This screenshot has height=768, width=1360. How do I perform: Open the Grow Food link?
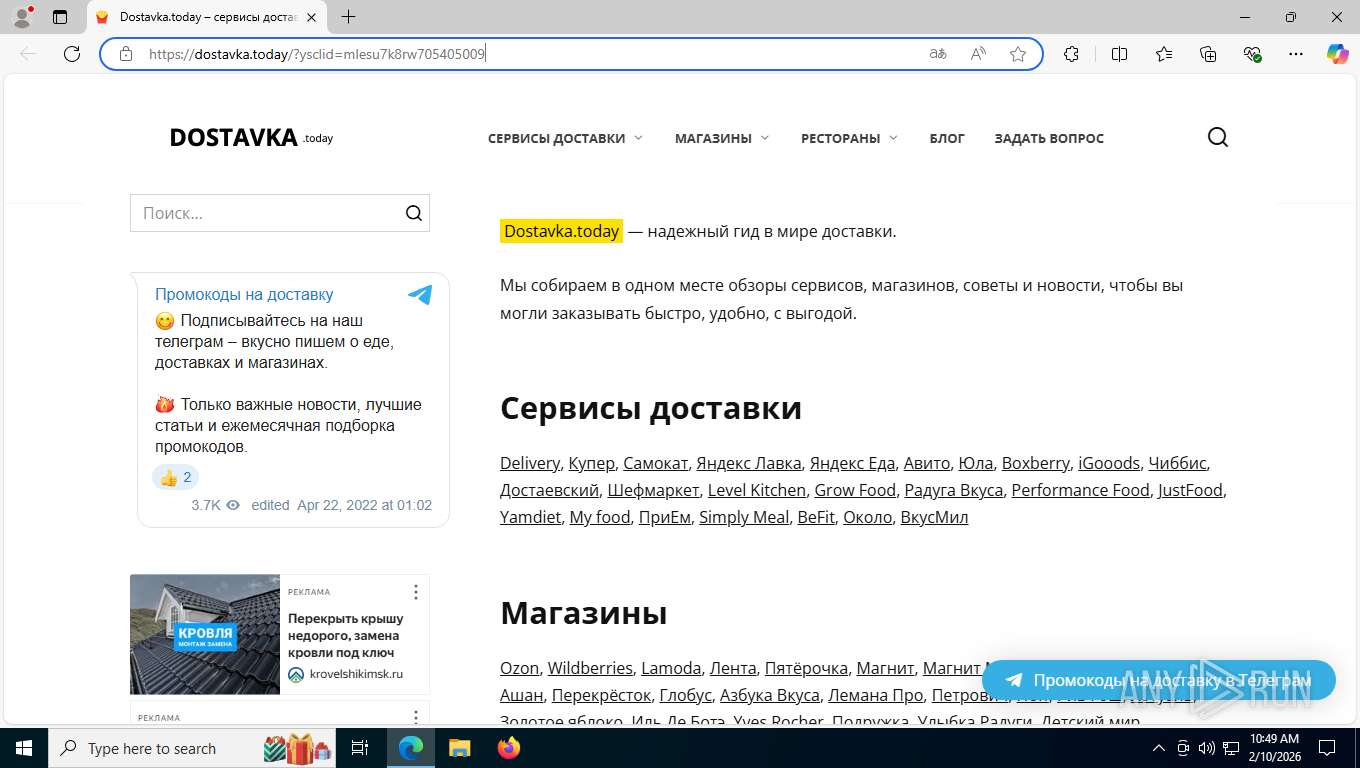point(855,490)
